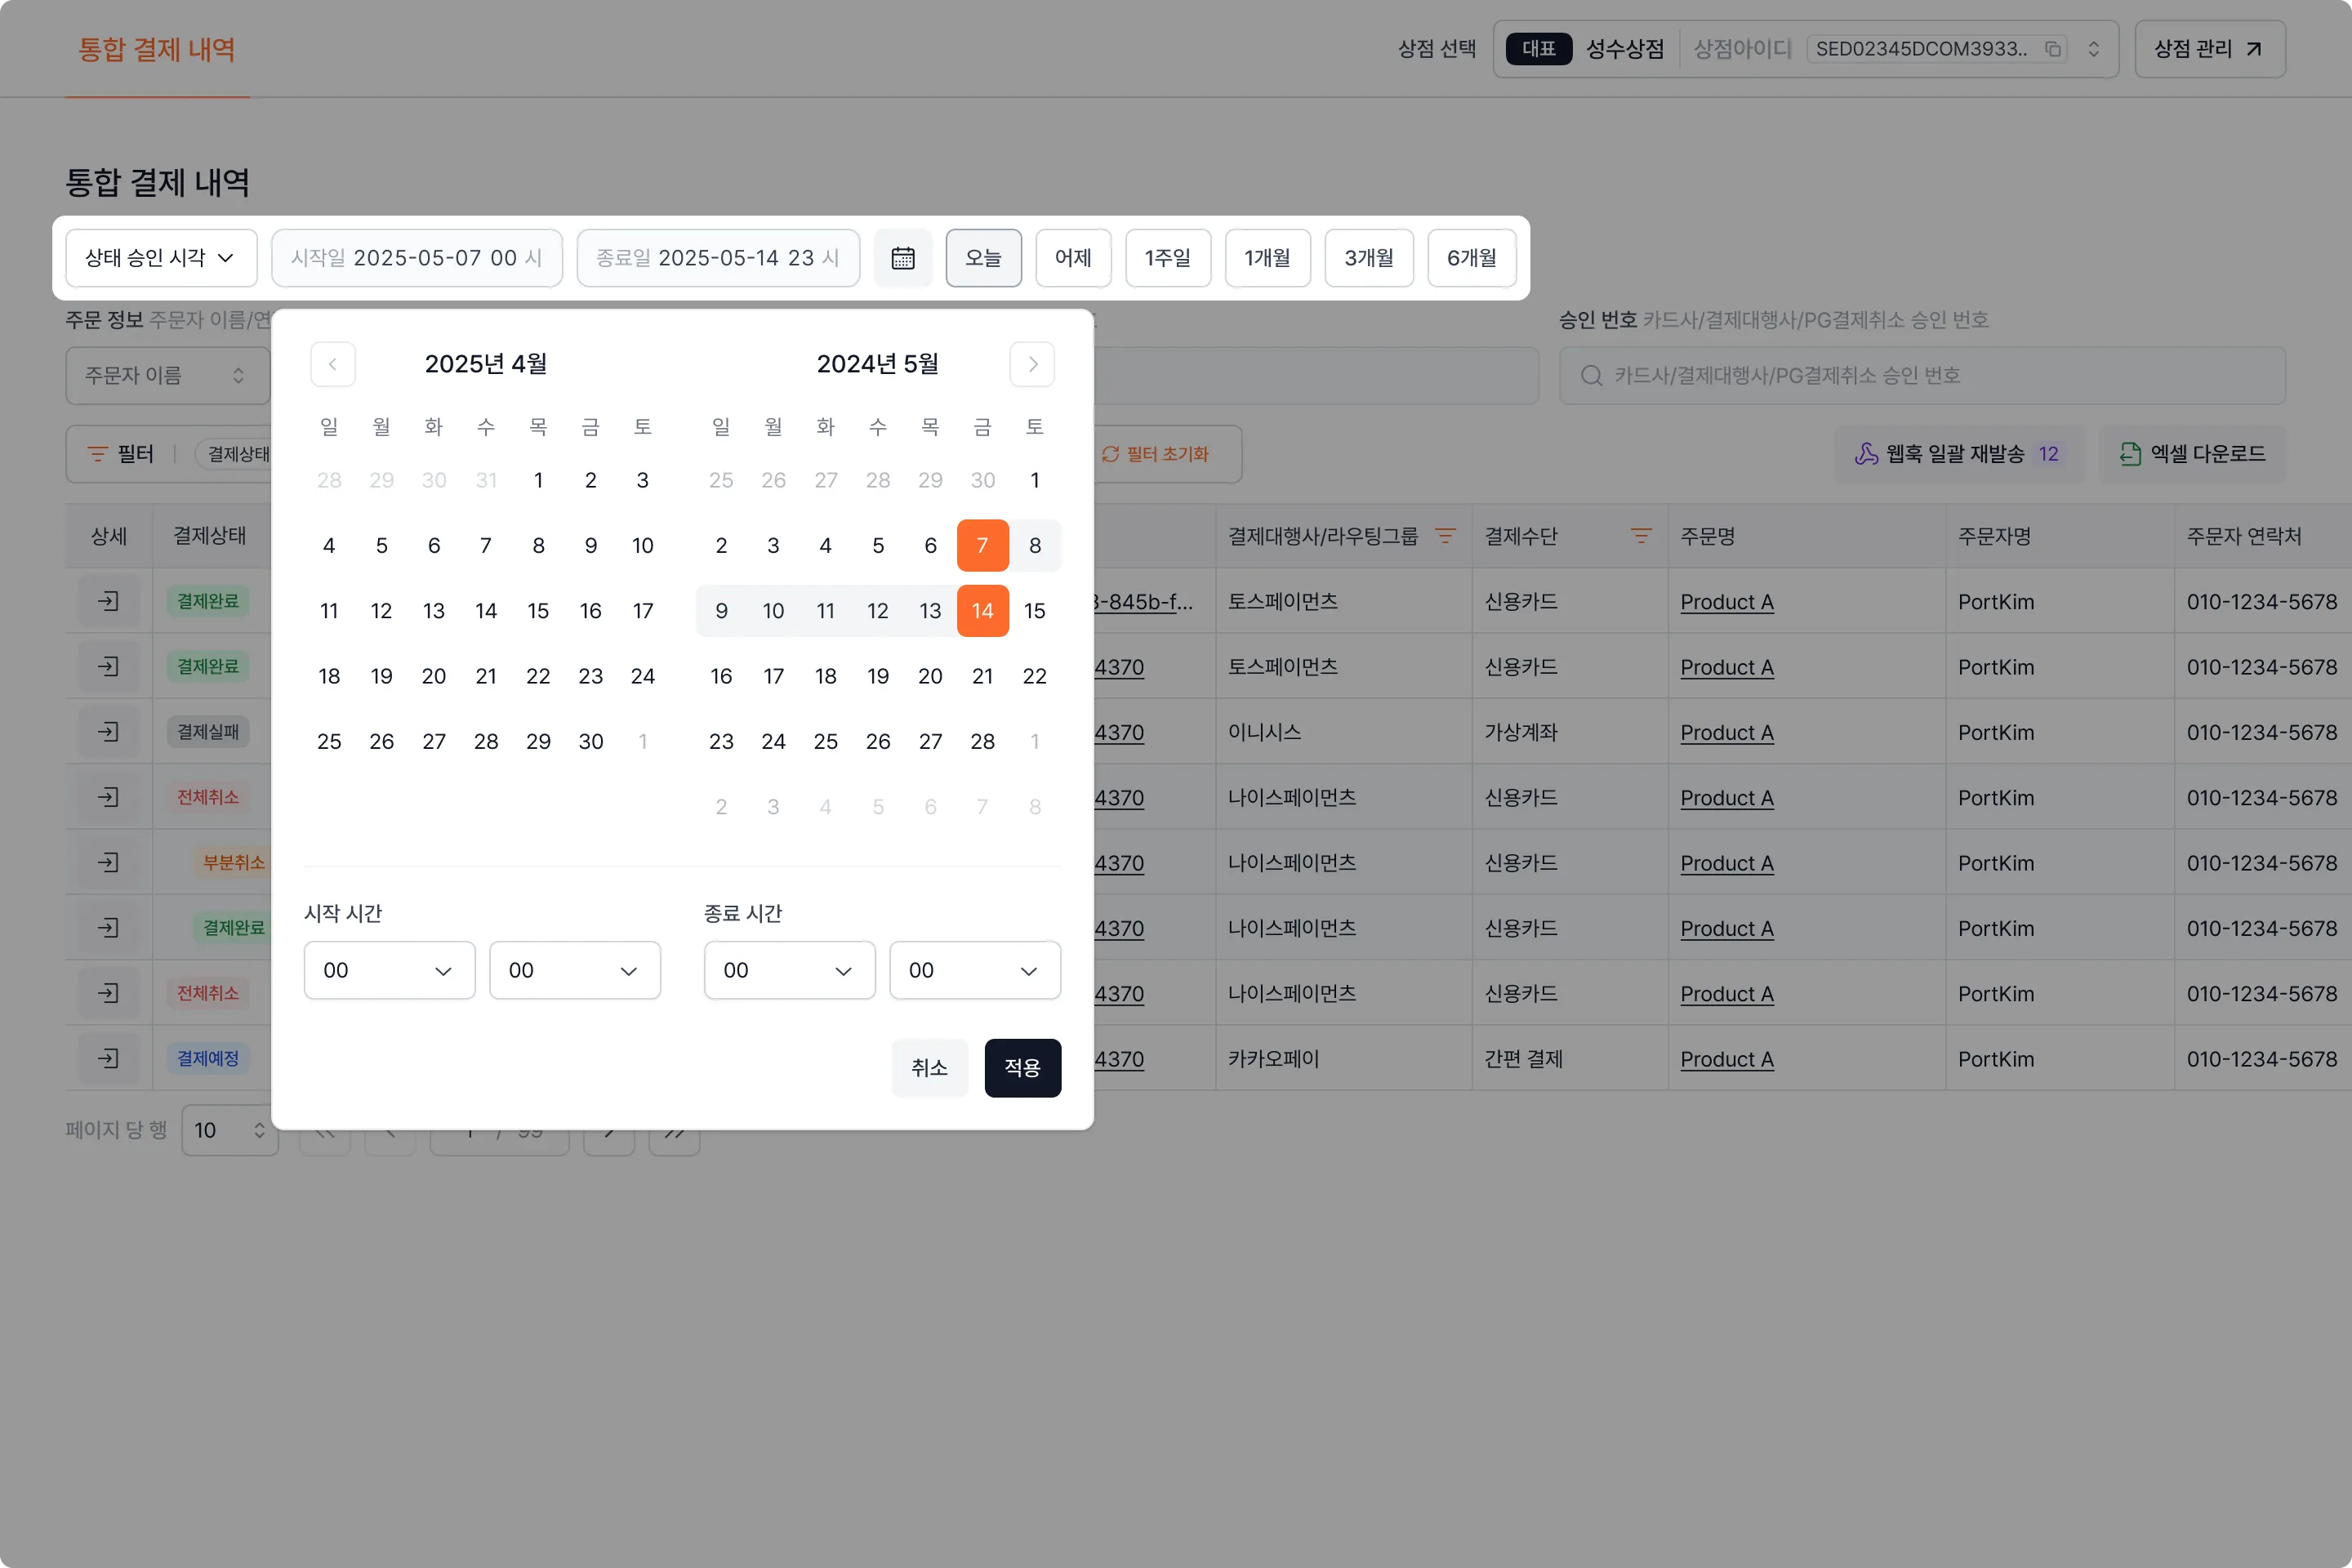
Task: Click the 적용 apply button
Action: coord(1022,1067)
